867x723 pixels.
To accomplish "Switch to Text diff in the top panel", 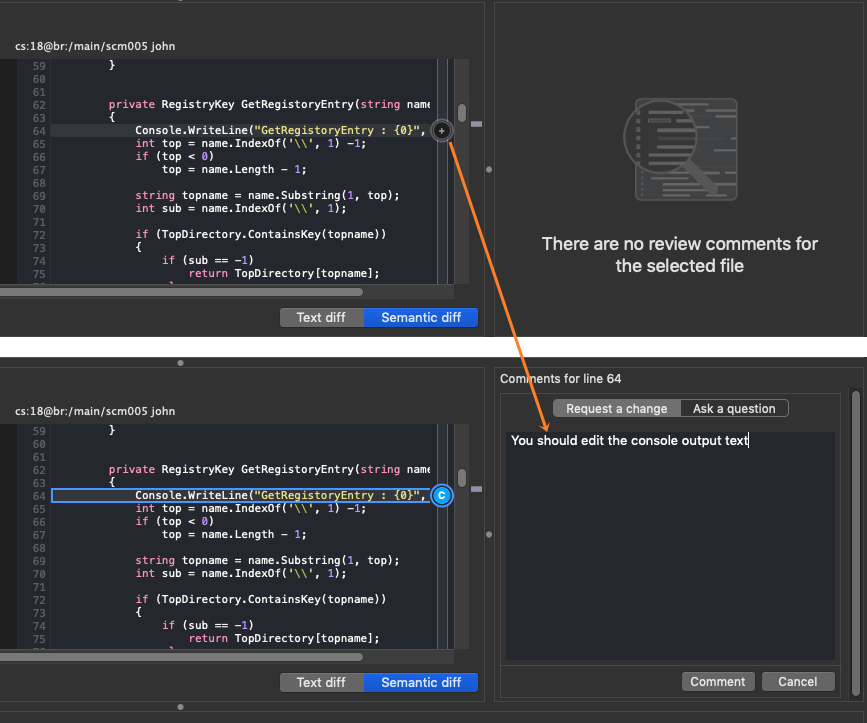I will (x=321, y=317).
